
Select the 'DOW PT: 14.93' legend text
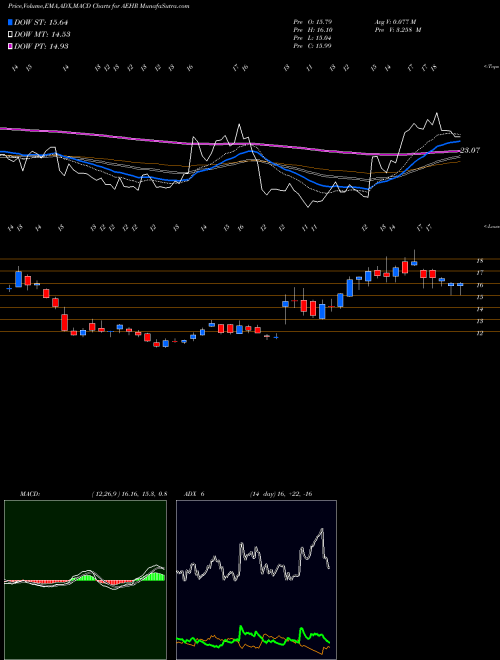(x=41, y=46)
